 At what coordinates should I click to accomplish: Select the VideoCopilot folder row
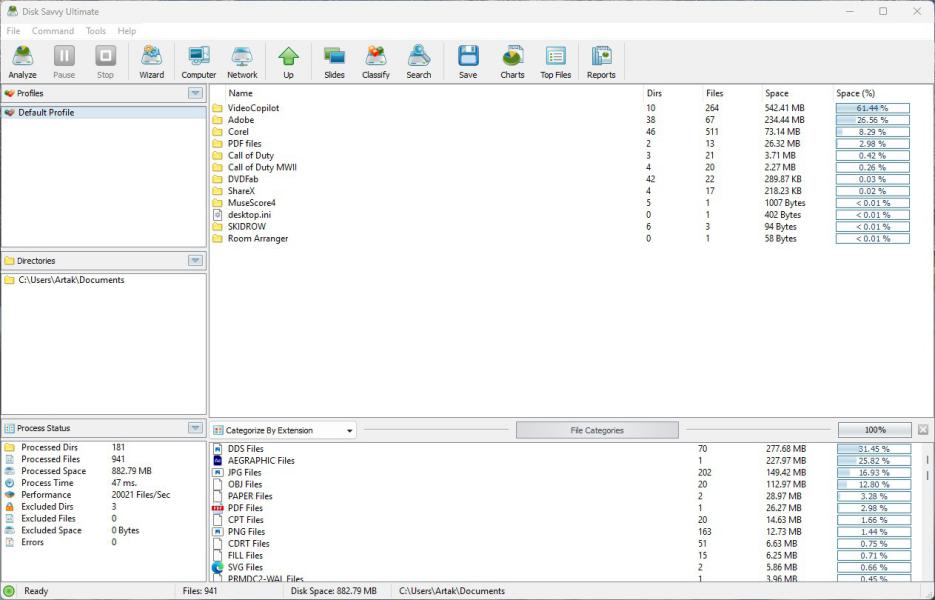[x=254, y=108]
